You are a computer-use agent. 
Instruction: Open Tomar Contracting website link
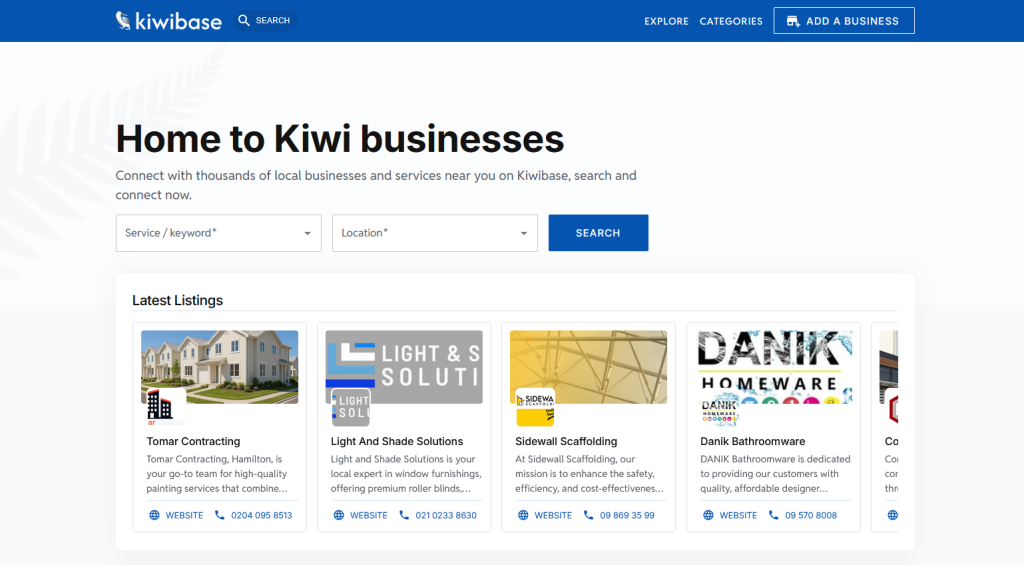tap(176, 515)
